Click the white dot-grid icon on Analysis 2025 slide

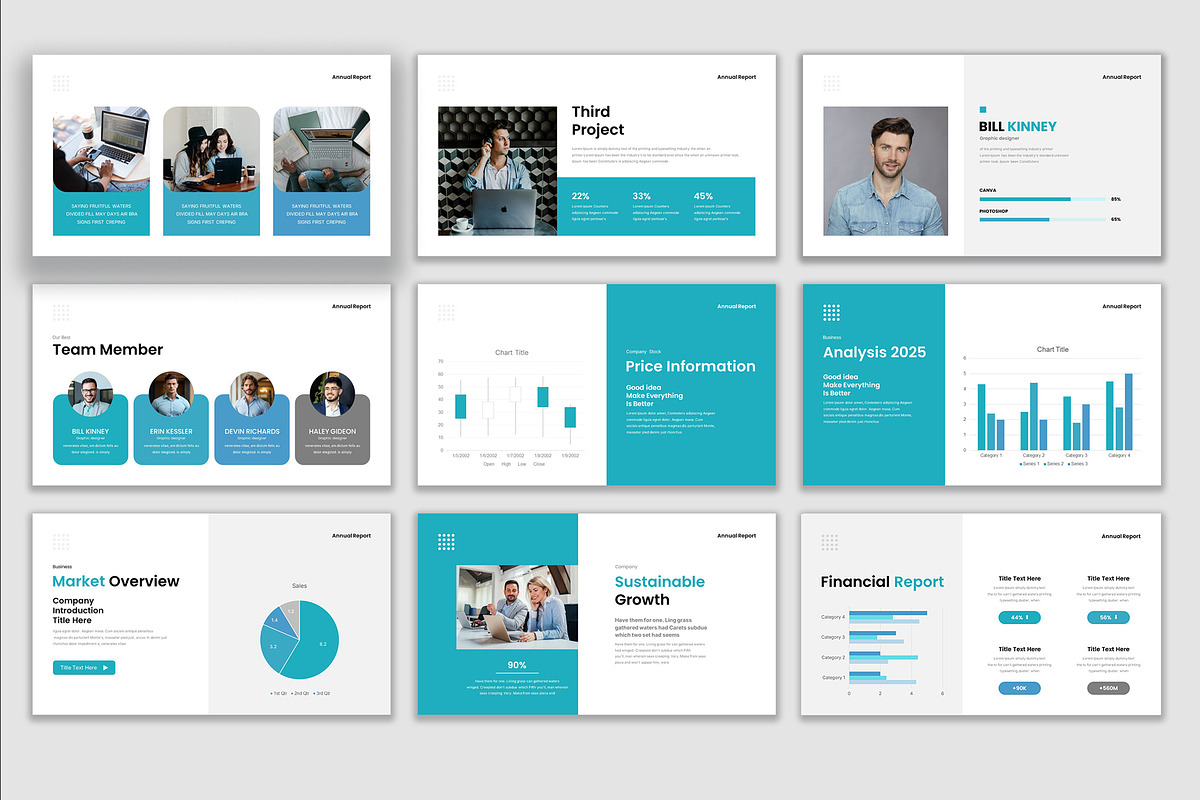coord(832,313)
